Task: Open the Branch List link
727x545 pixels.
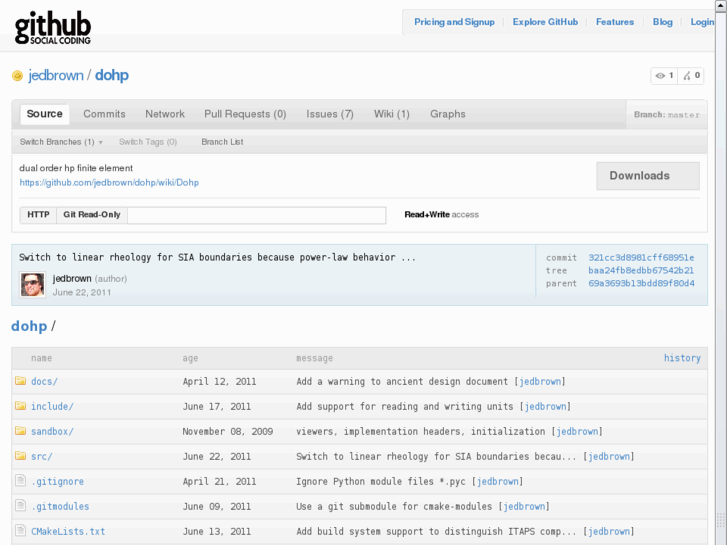Action: point(222,142)
